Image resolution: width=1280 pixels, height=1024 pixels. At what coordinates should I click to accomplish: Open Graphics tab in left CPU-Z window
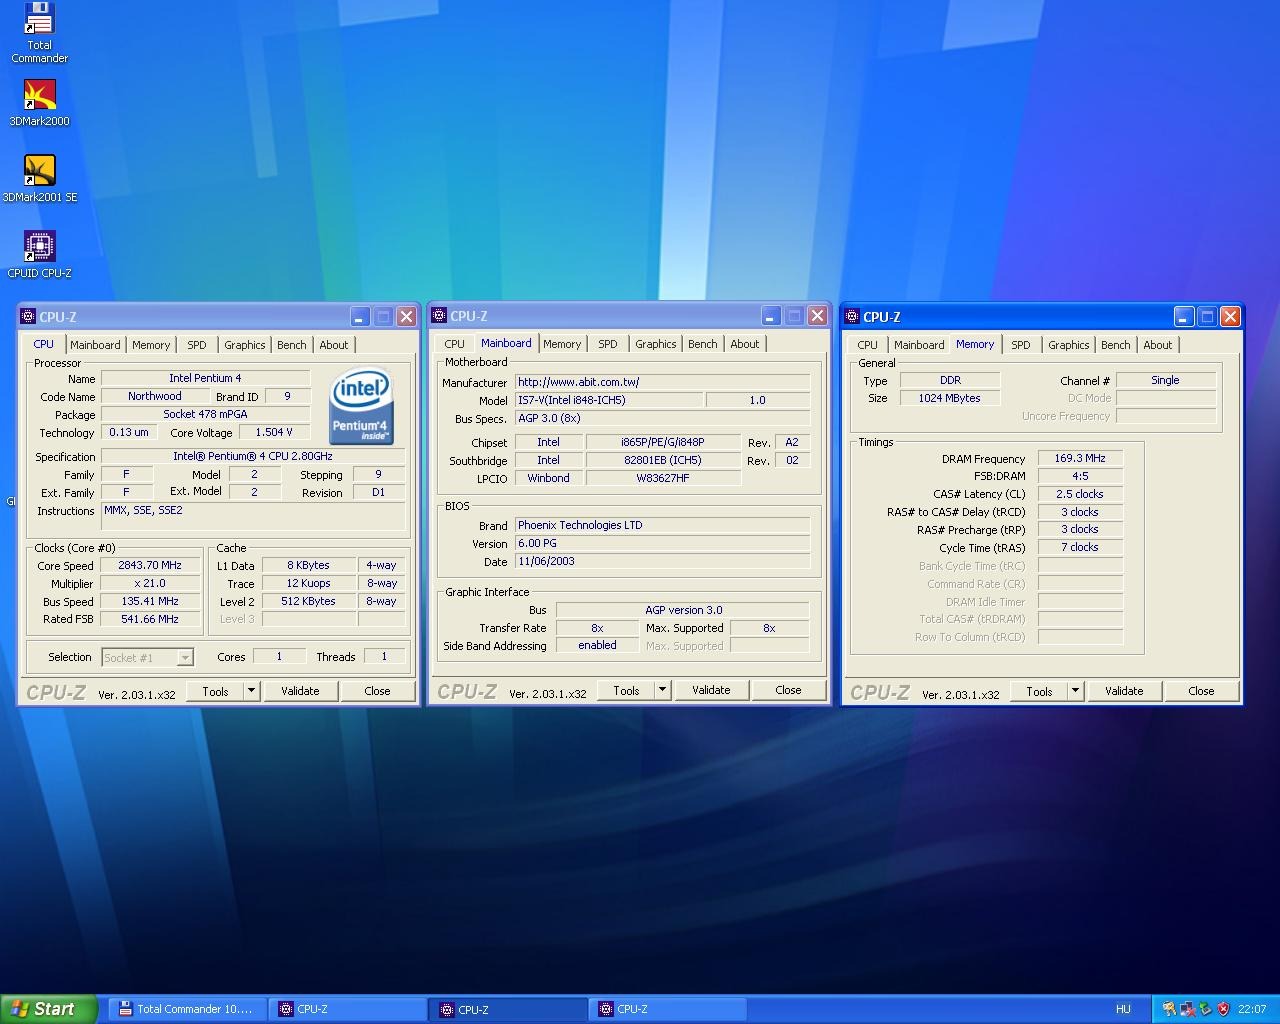tap(245, 345)
